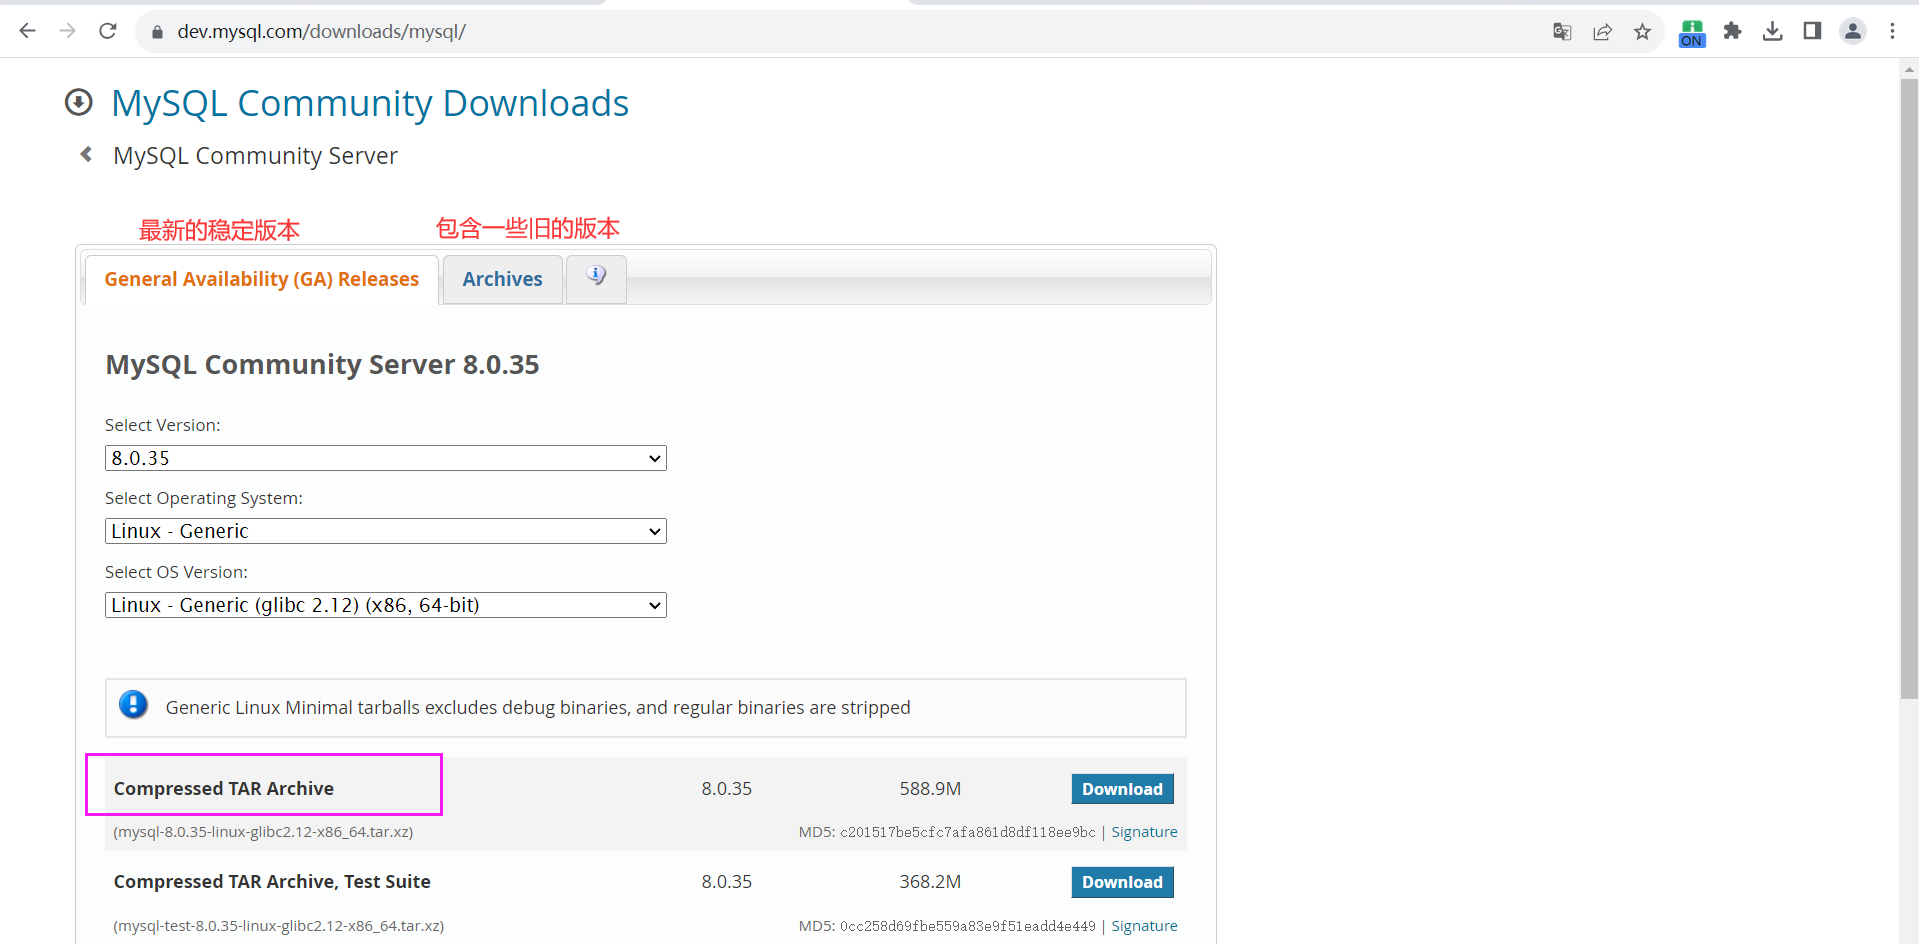Click the Generic Linux Minimal tarballs notice text
1919x944 pixels.
click(538, 708)
